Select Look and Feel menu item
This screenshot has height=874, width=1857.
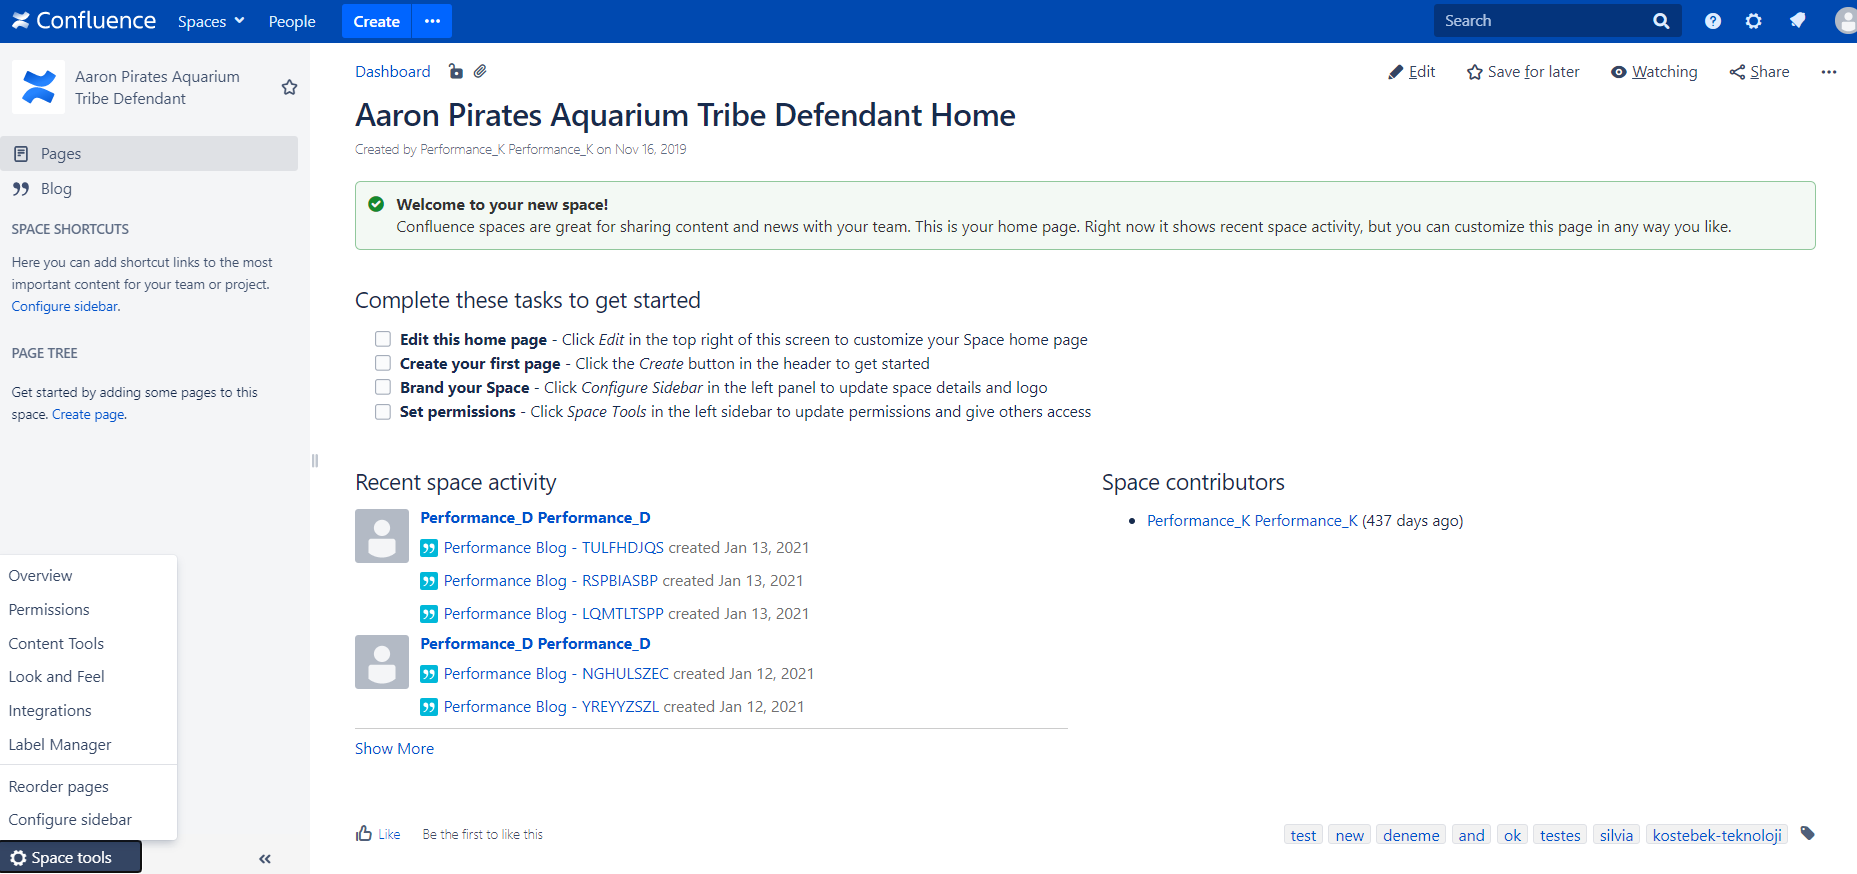pos(89,677)
